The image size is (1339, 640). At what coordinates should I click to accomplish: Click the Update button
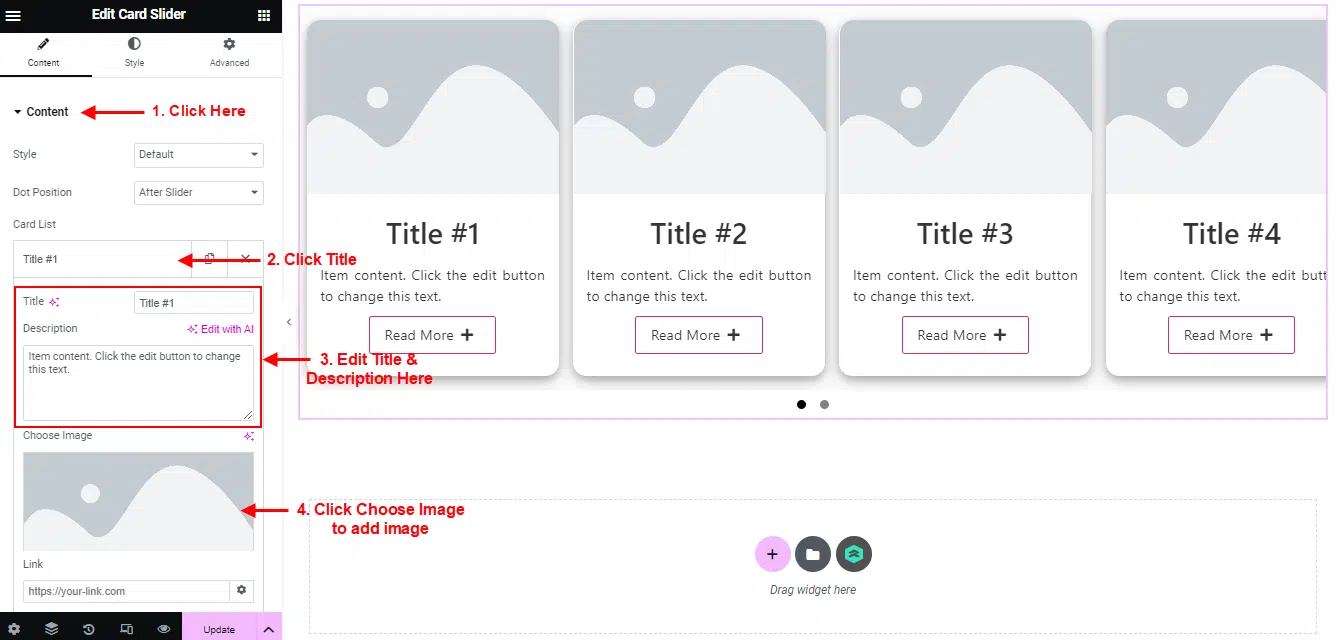click(x=219, y=629)
